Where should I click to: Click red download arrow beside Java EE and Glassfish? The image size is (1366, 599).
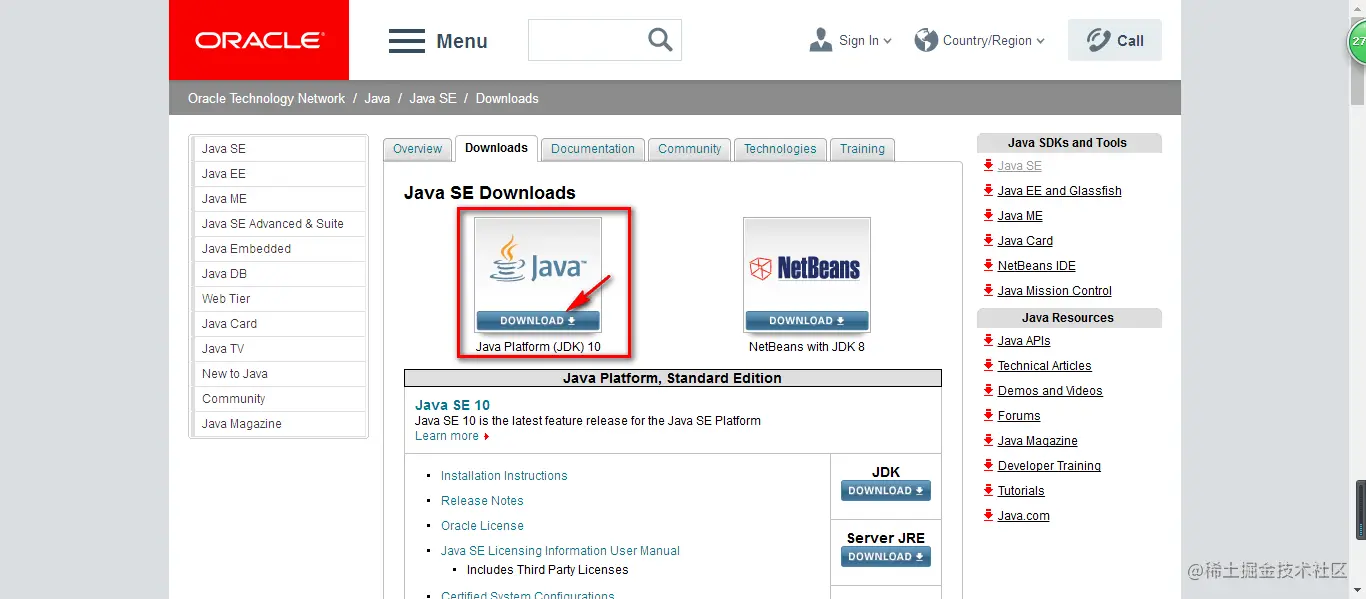[x=988, y=190]
